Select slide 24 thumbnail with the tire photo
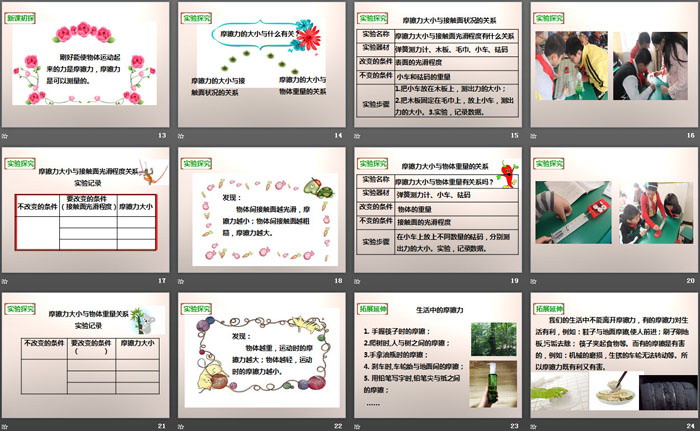Viewport: 700px width, 431px height. point(614,356)
